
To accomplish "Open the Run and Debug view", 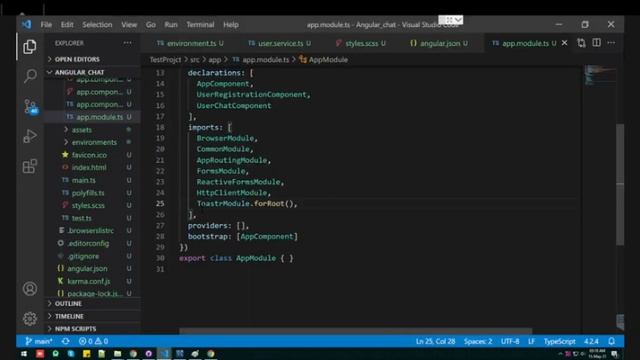I will [x=29, y=136].
